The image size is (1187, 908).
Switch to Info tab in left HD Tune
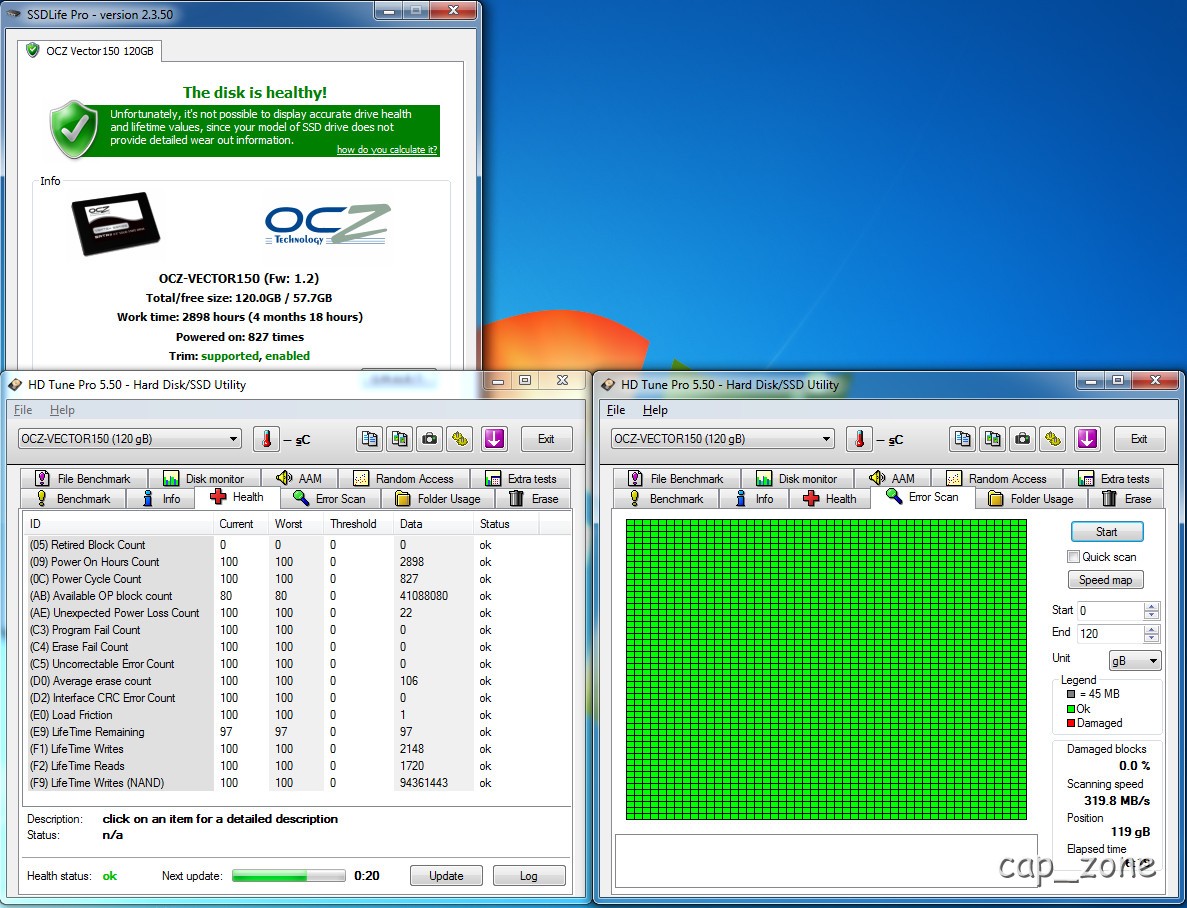[161, 498]
